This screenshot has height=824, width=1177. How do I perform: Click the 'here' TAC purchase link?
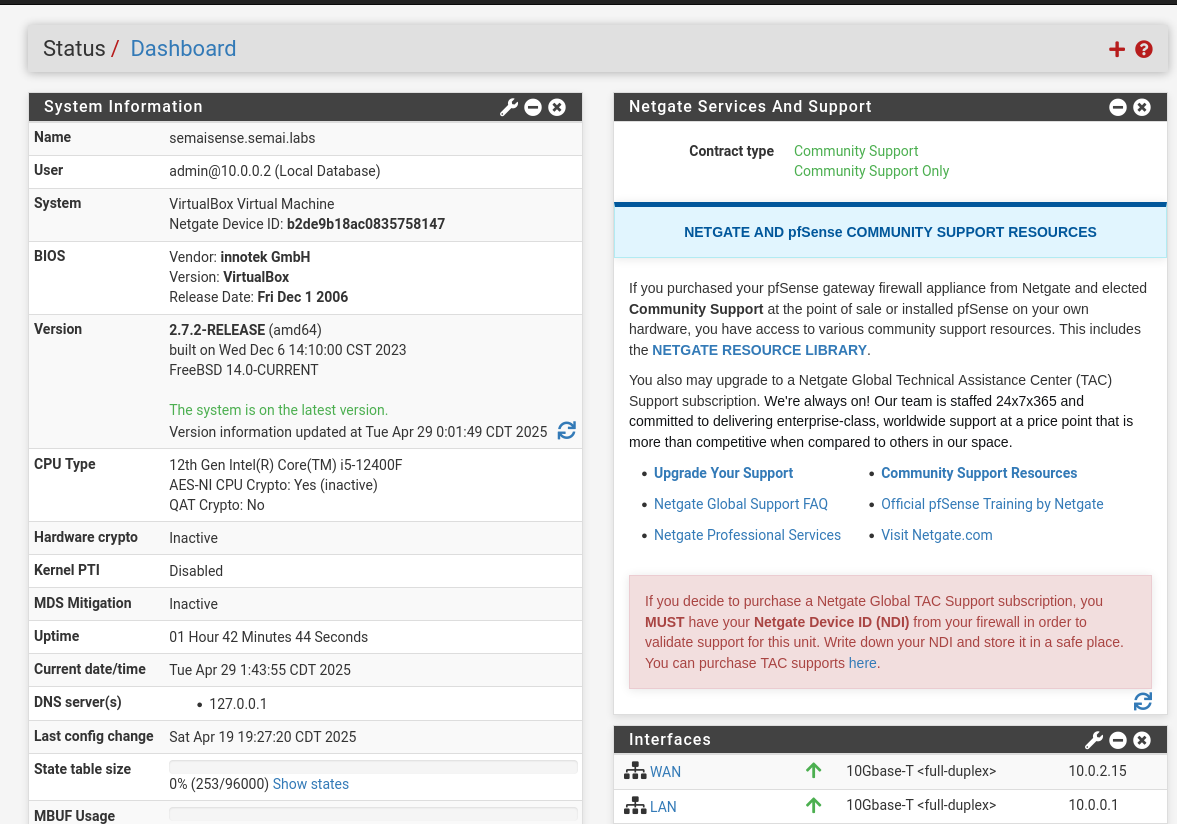tap(862, 663)
